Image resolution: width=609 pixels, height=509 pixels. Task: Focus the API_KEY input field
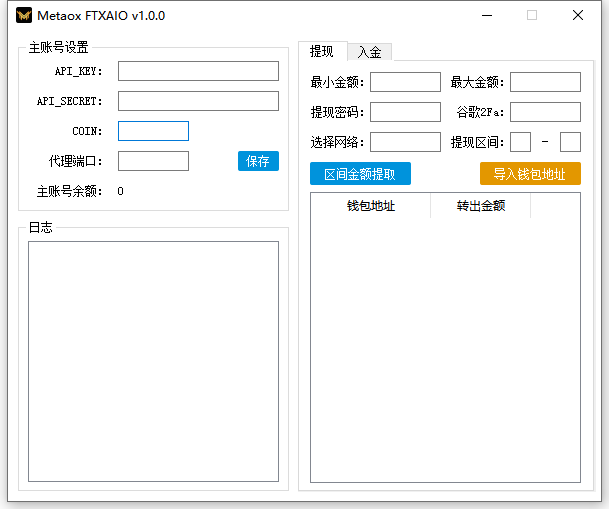click(x=198, y=71)
